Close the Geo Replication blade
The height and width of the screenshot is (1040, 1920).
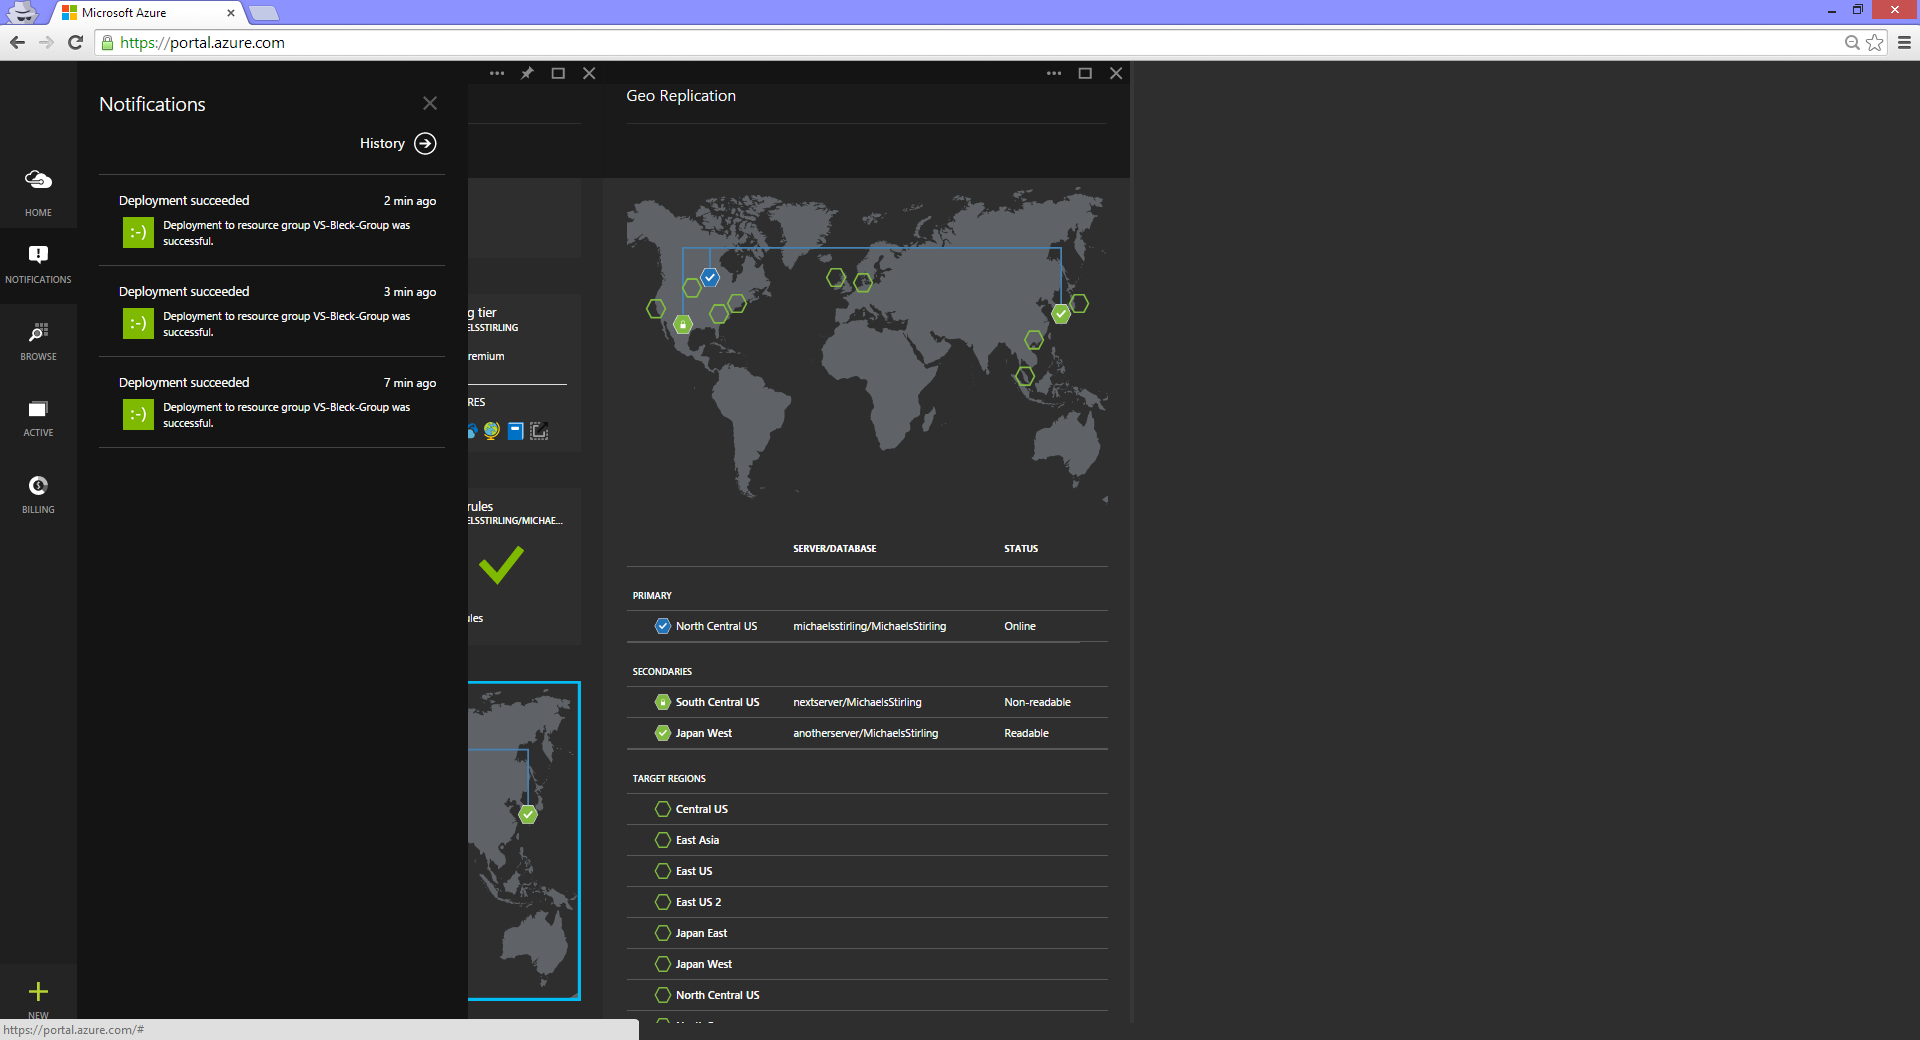[x=1116, y=73]
